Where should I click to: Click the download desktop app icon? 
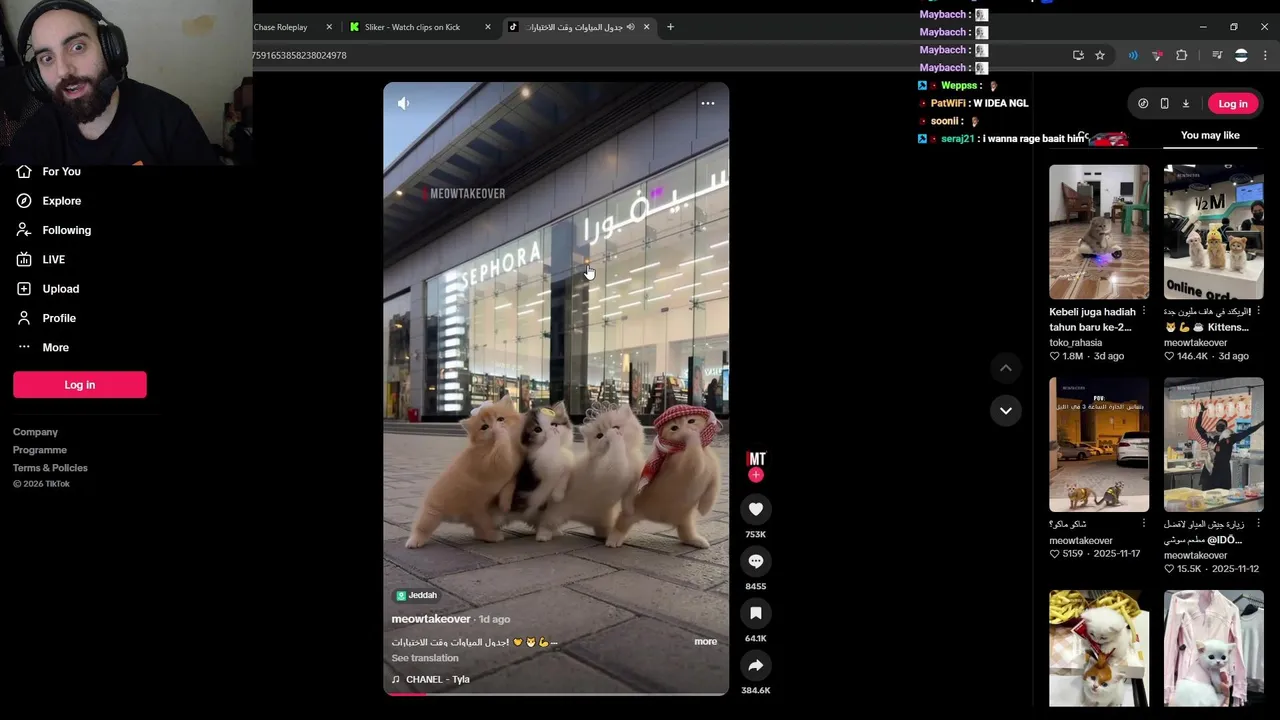point(1186,104)
